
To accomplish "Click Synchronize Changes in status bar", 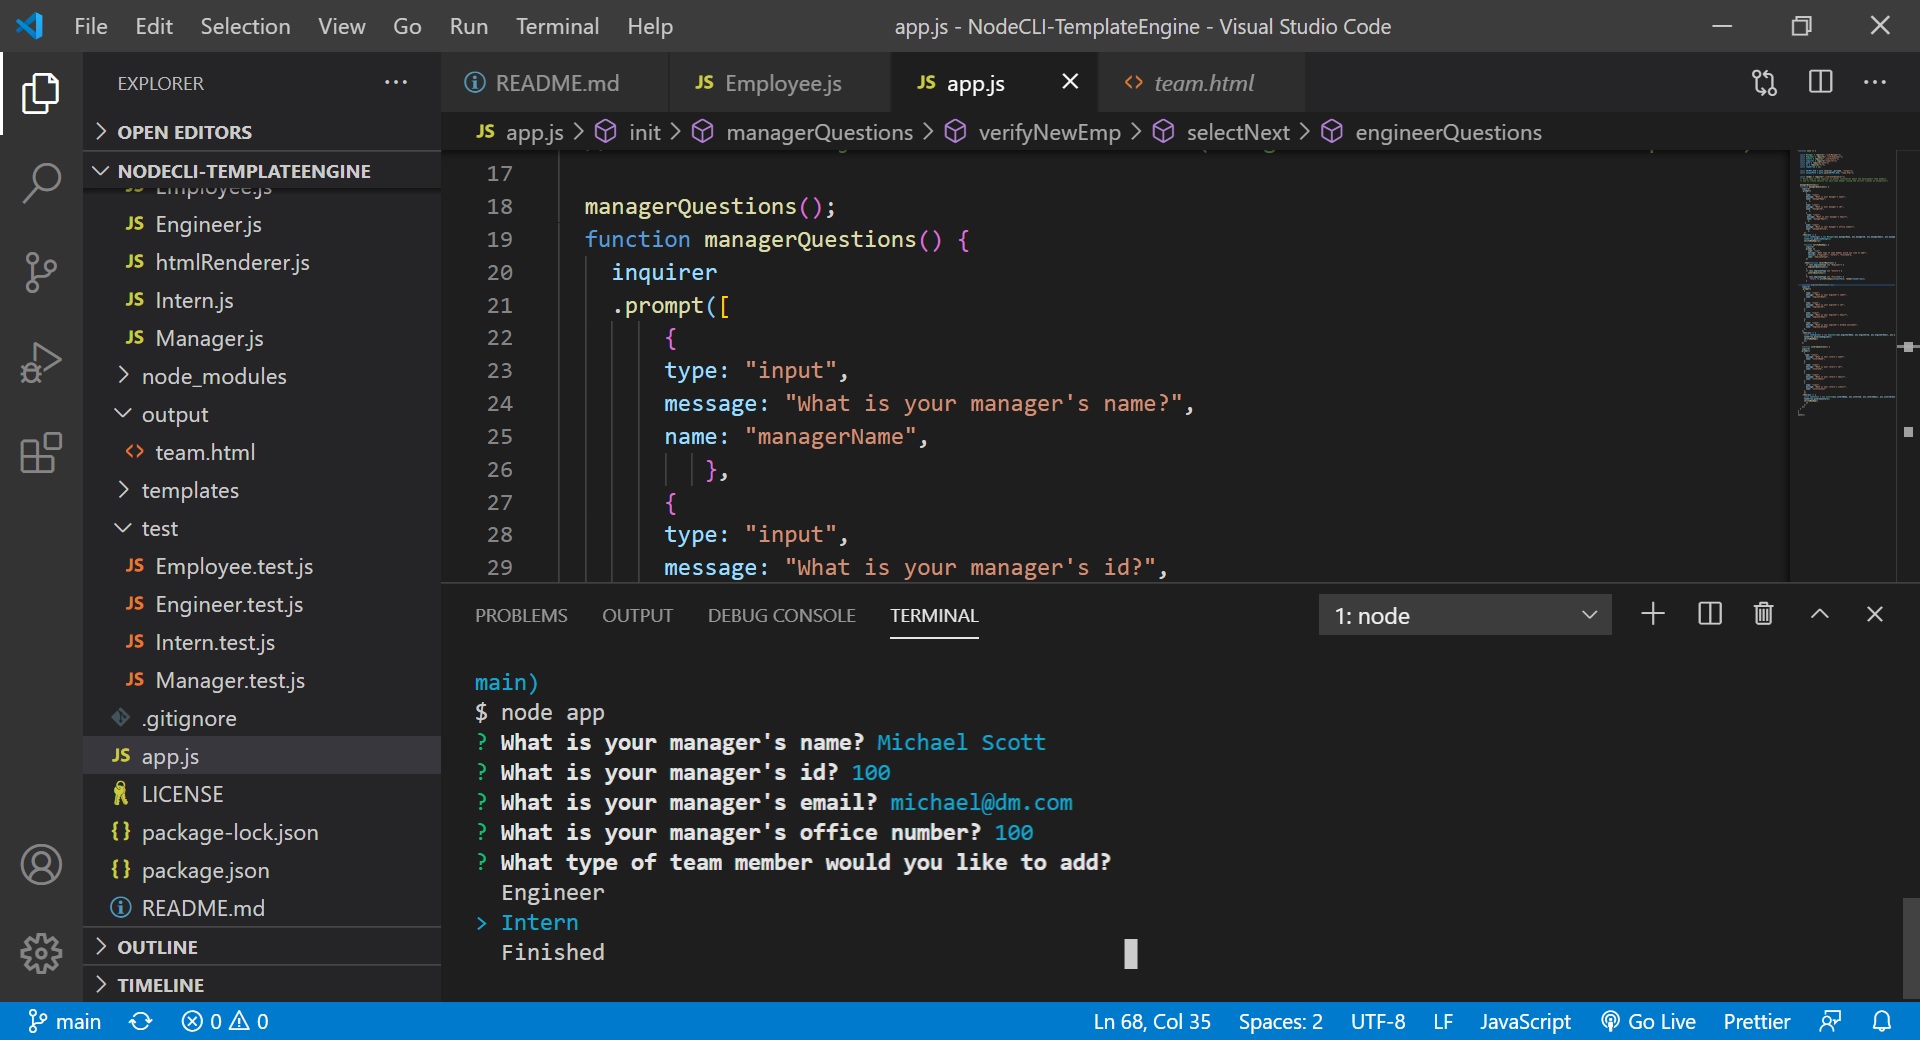I will pos(141,1021).
